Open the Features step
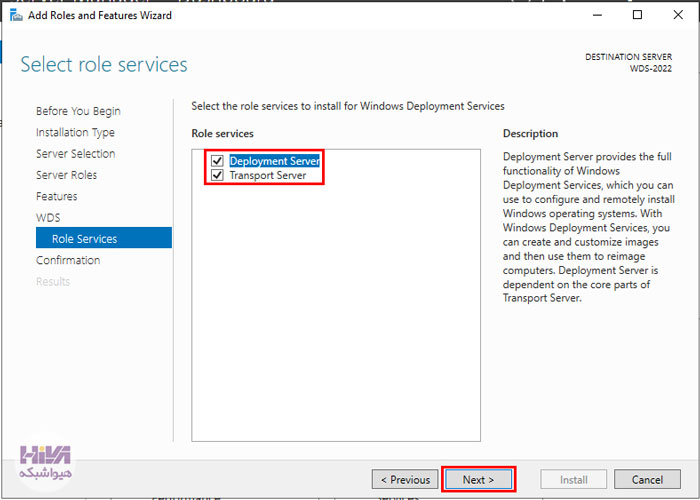This screenshot has height=500, width=700. coord(56,196)
